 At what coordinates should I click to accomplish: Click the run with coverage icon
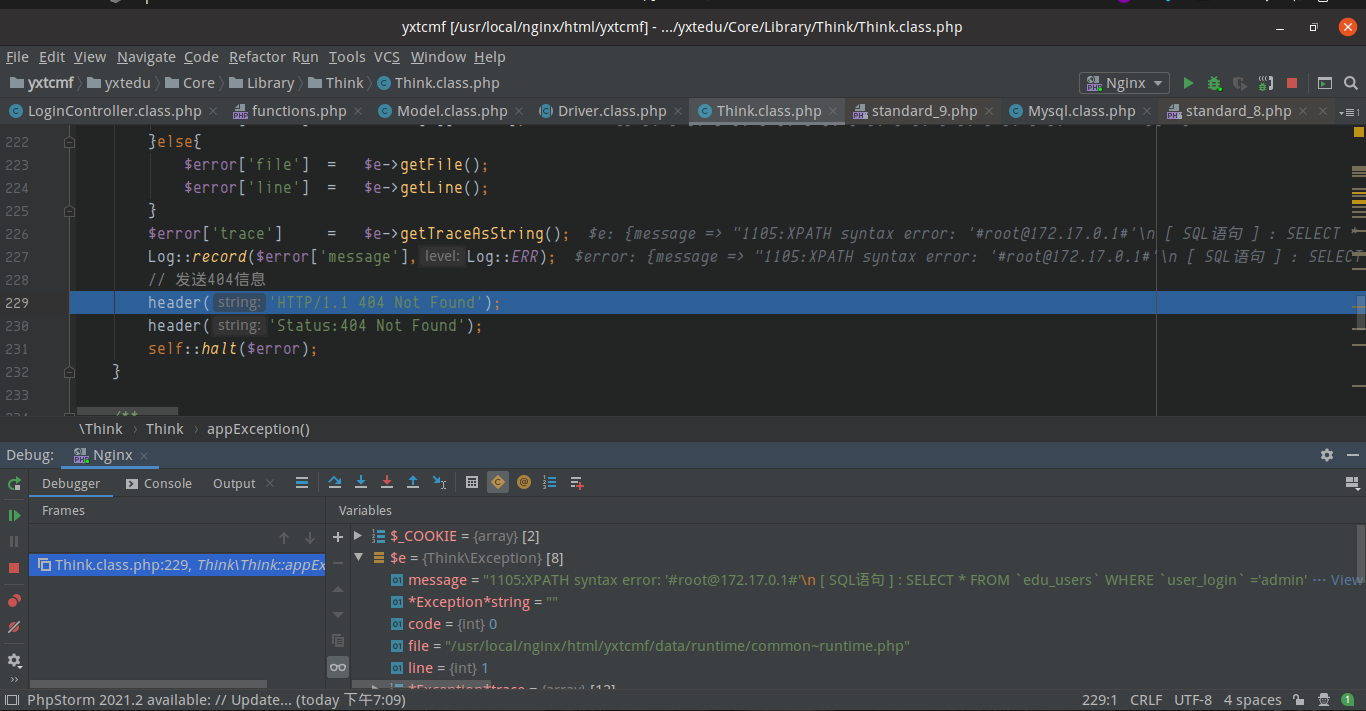click(x=1240, y=83)
